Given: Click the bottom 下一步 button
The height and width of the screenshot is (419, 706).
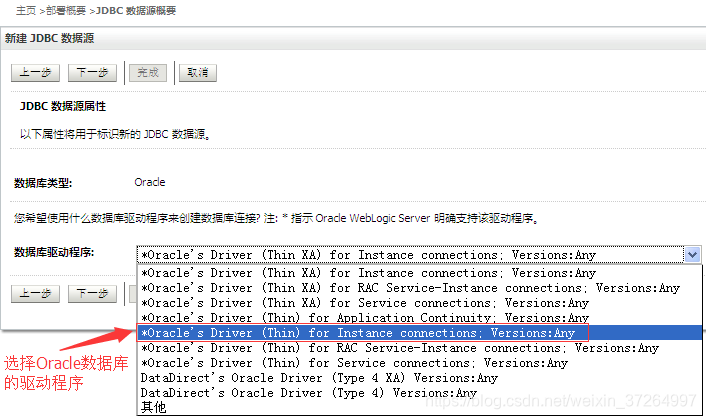Looking at the screenshot, I should tap(92, 293).
